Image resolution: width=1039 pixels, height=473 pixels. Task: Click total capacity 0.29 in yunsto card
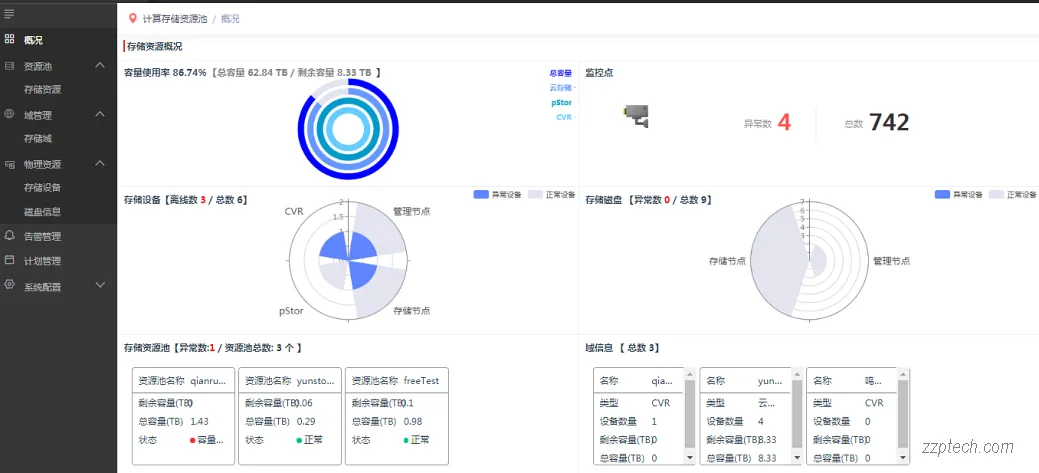[x=306, y=421]
